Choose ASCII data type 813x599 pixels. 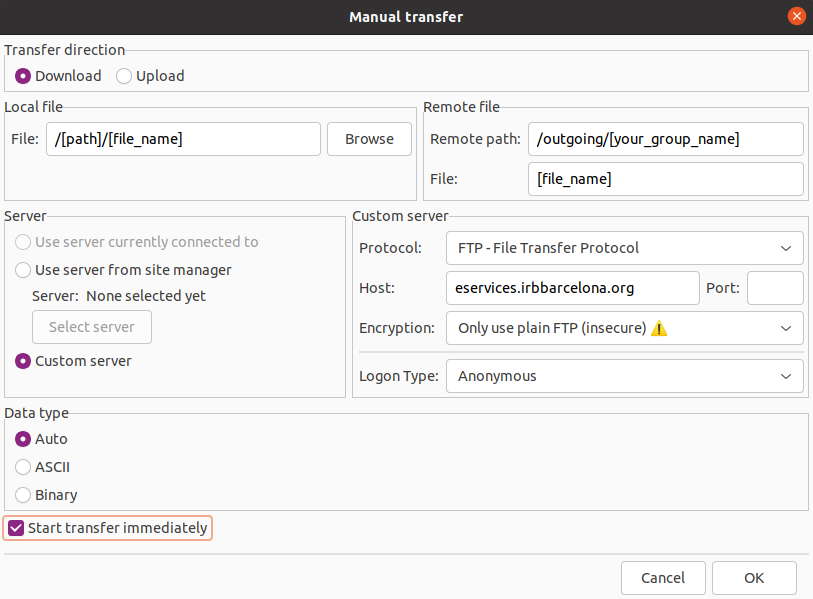point(22,467)
